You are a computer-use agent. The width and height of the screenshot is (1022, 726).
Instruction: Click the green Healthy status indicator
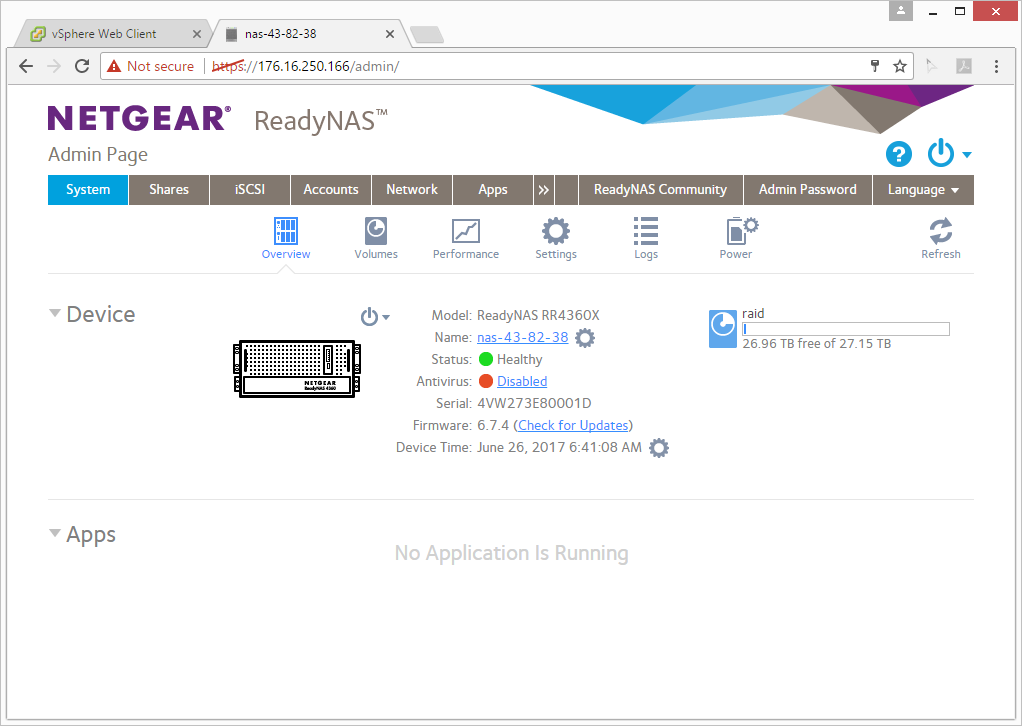[486, 359]
